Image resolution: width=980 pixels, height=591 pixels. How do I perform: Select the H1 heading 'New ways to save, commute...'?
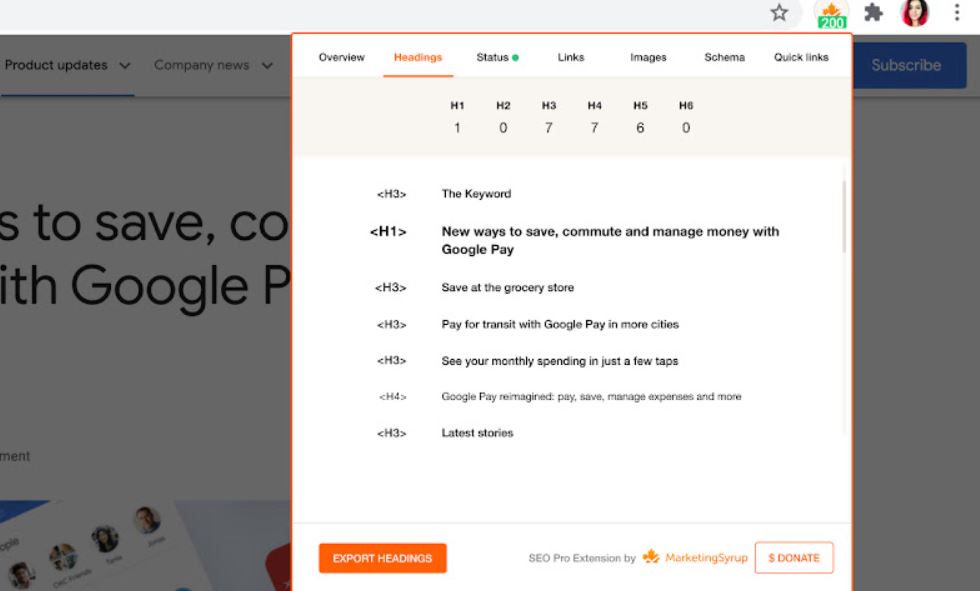pyautogui.click(x=611, y=241)
